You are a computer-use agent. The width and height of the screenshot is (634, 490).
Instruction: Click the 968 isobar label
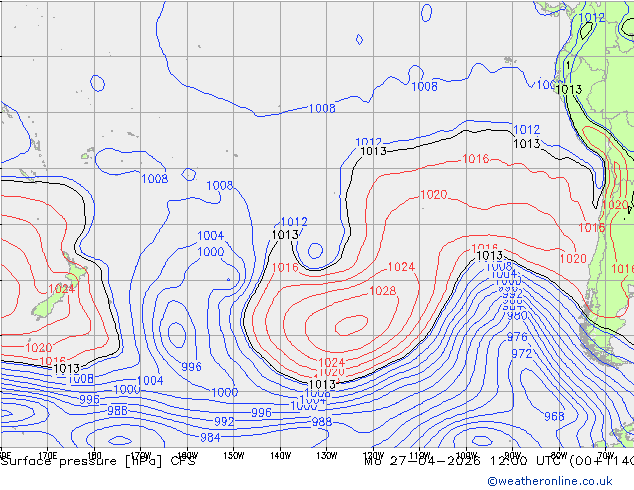[554, 416]
